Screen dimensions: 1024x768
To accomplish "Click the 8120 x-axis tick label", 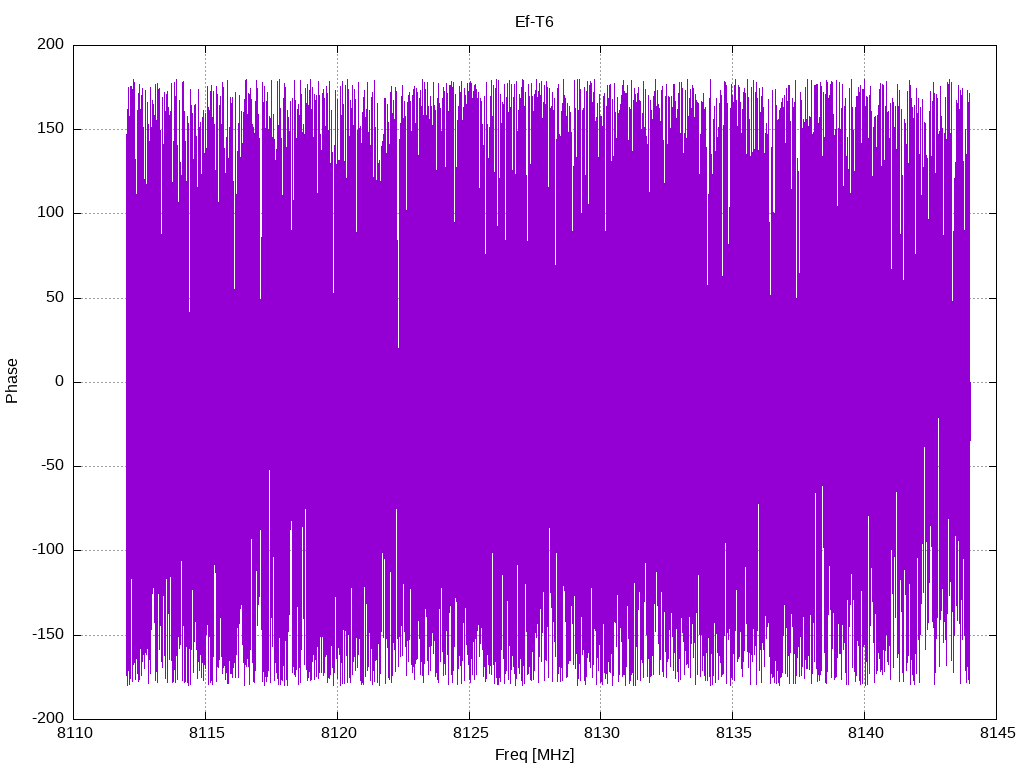I will coord(338,733).
